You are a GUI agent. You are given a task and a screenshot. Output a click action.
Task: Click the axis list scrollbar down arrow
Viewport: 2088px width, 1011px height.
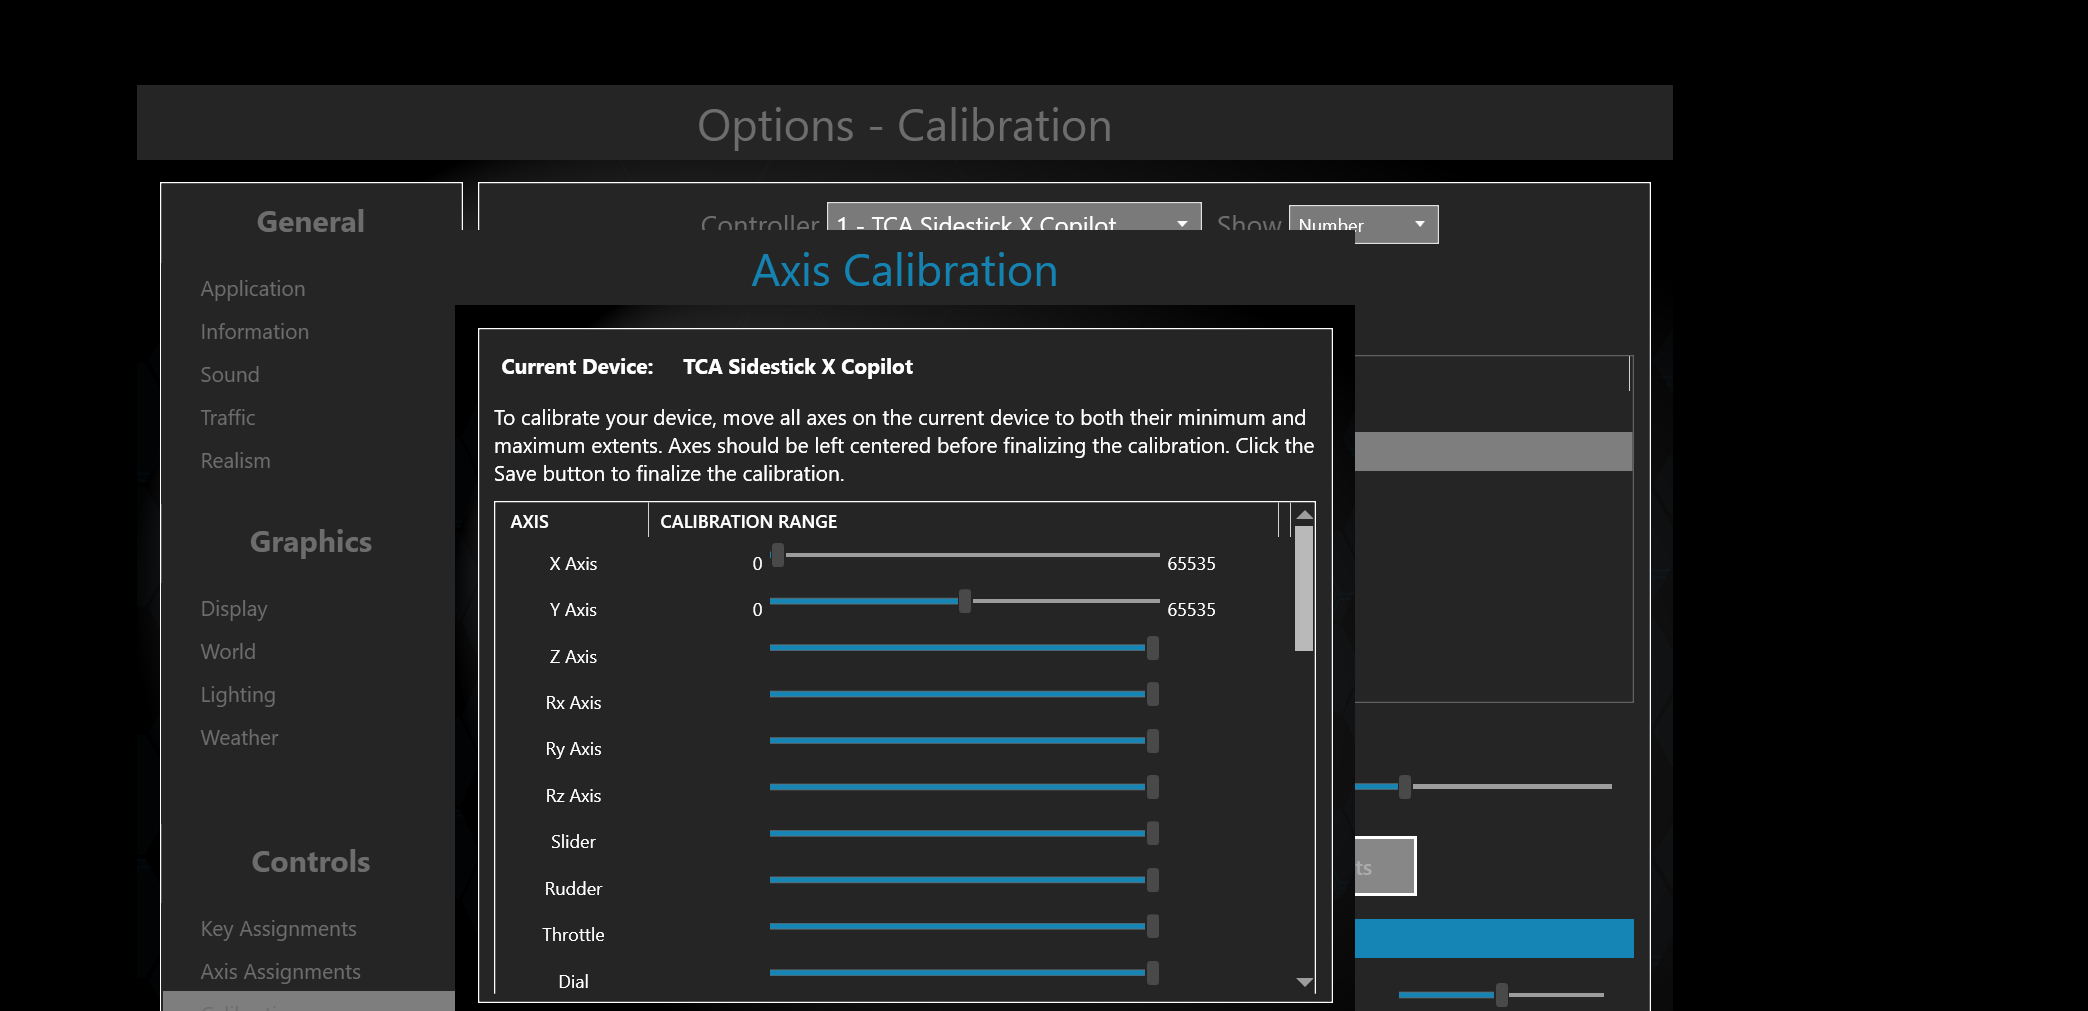tap(1304, 982)
